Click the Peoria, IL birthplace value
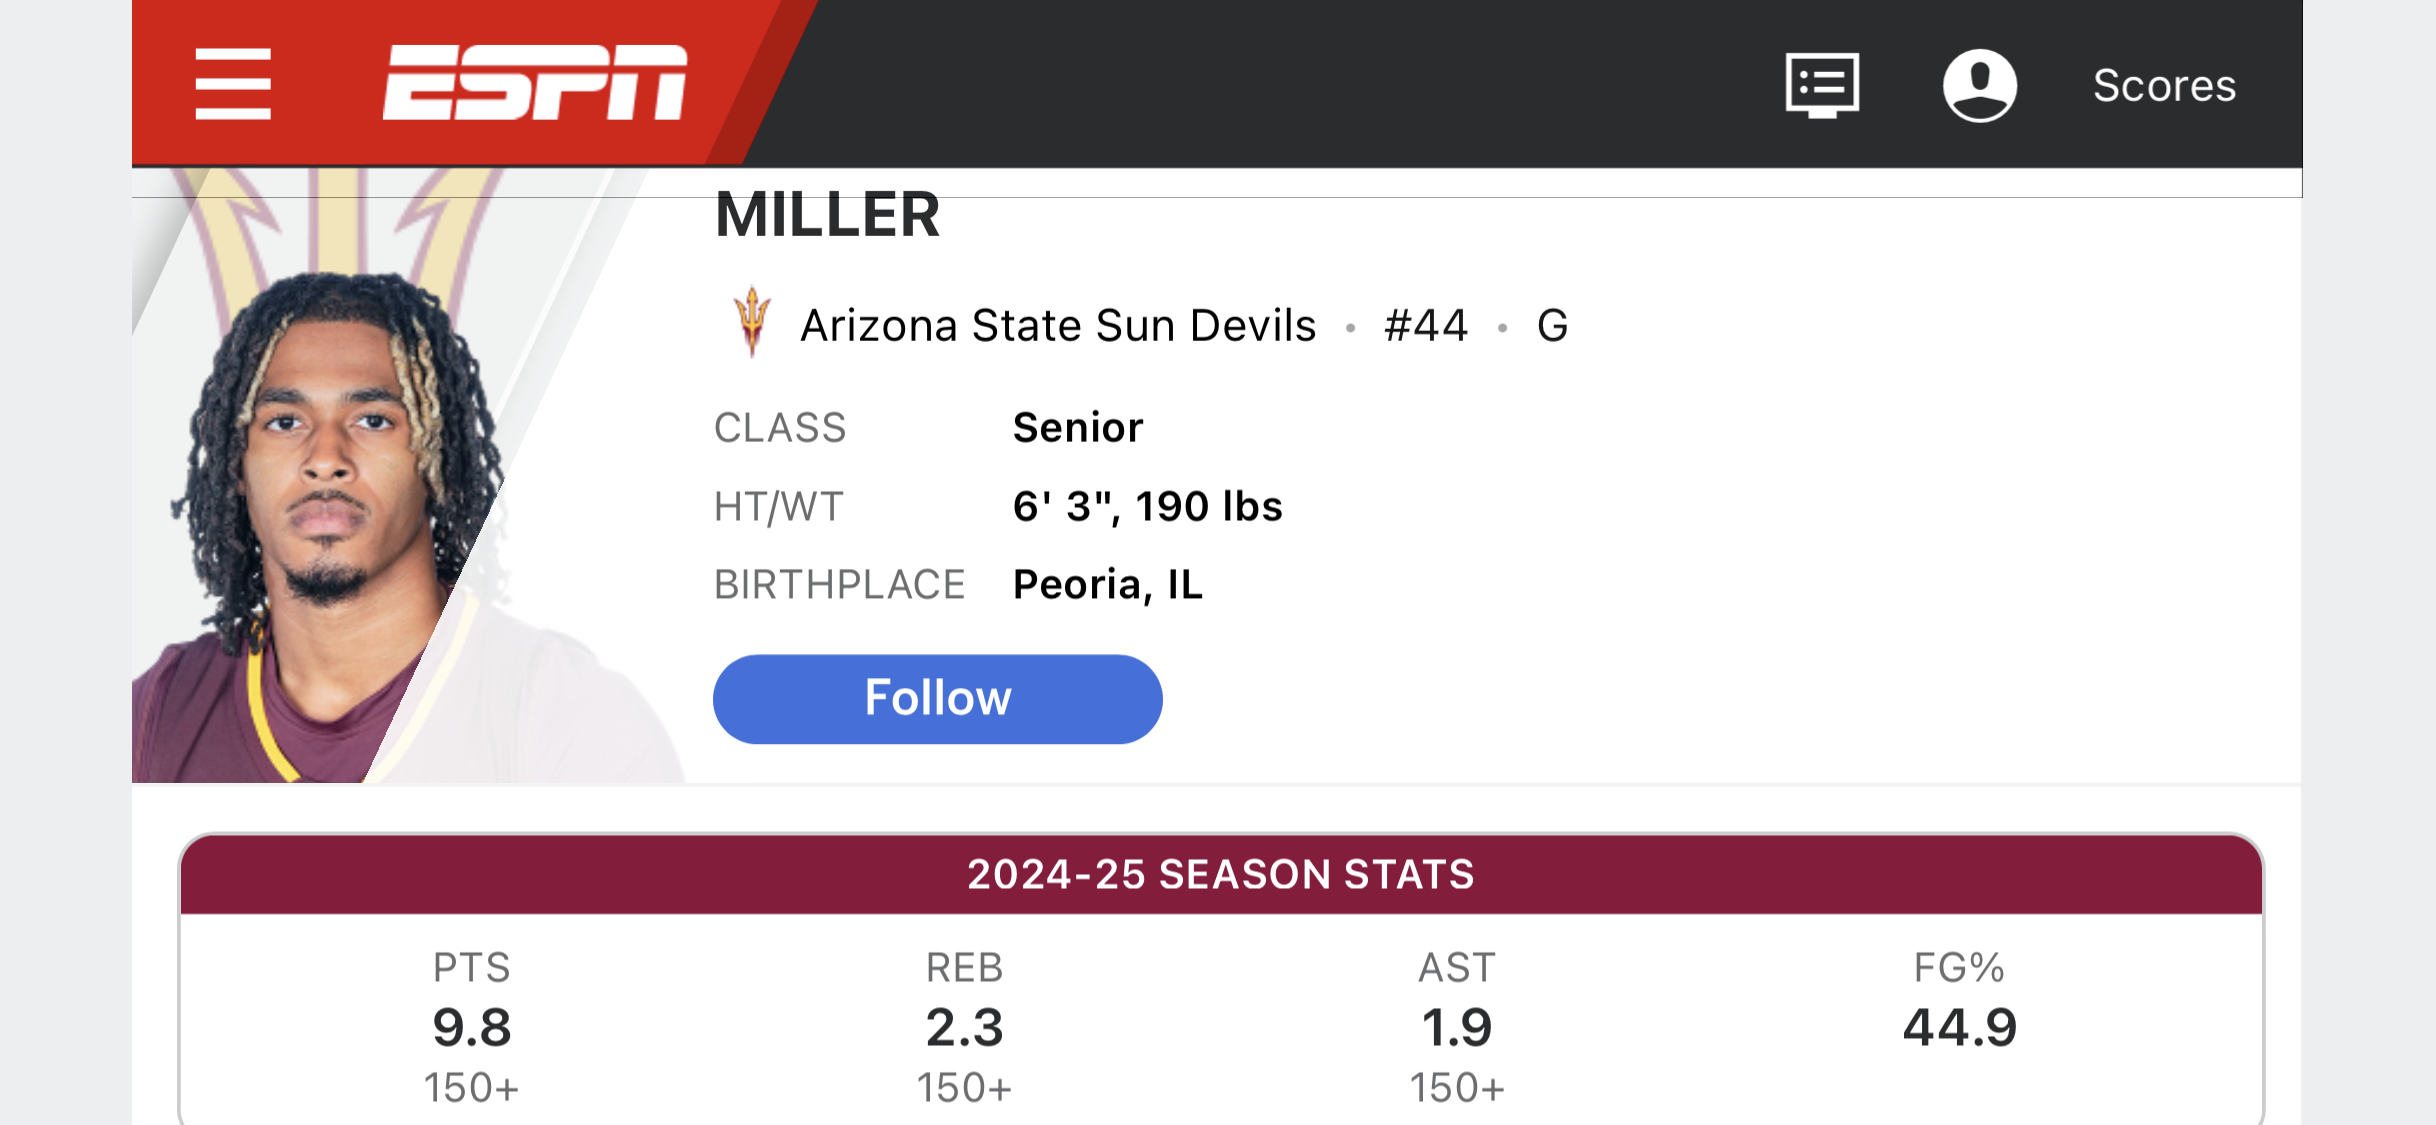The height and width of the screenshot is (1125, 2436). click(x=1108, y=585)
